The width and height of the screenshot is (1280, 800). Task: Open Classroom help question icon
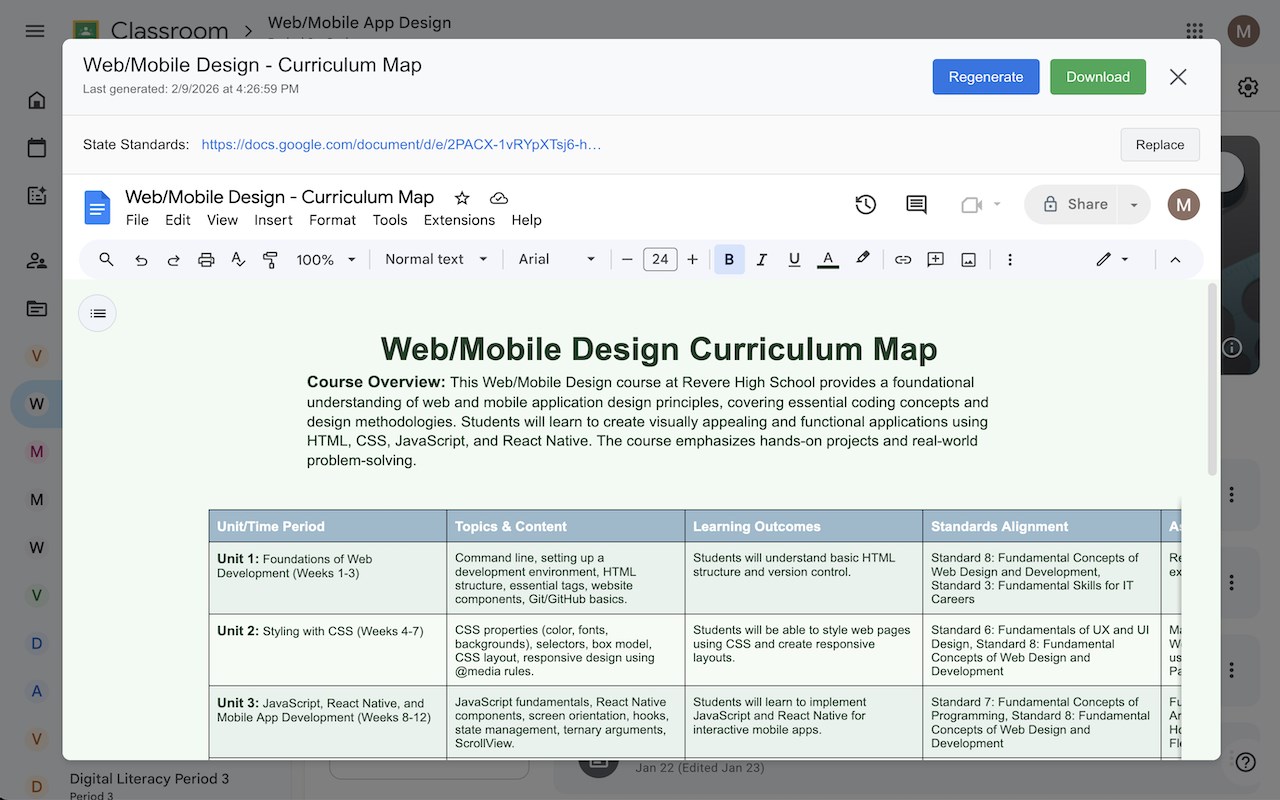tap(1245, 762)
